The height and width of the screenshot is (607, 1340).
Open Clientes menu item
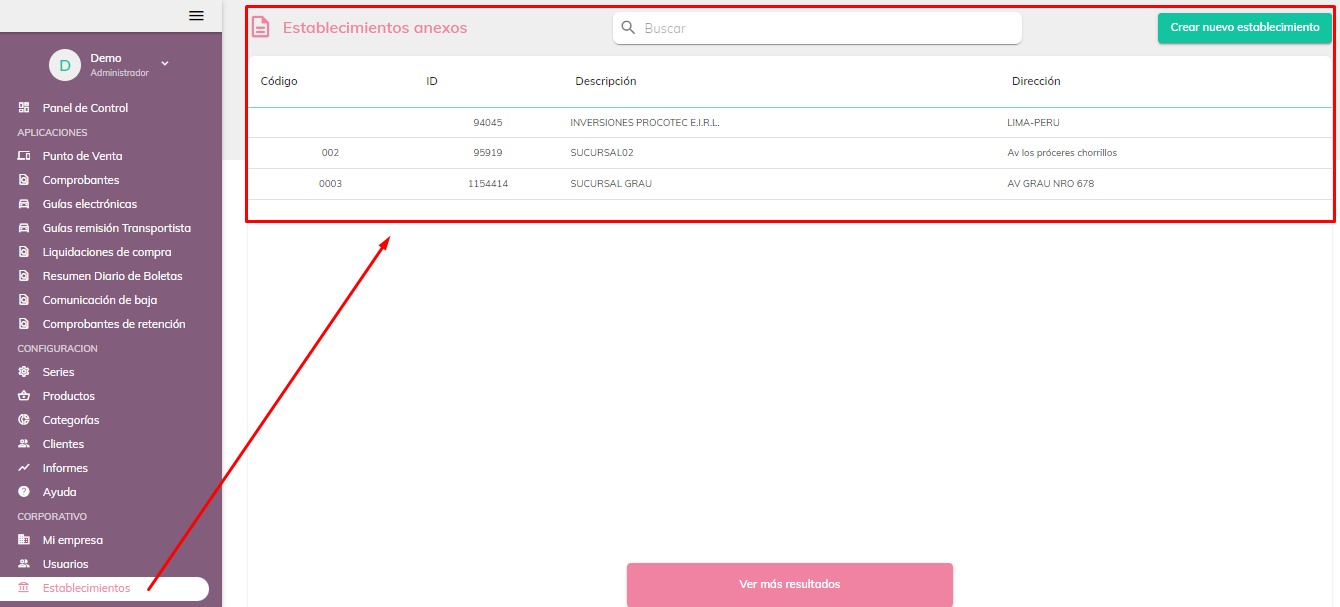[x=63, y=444]
